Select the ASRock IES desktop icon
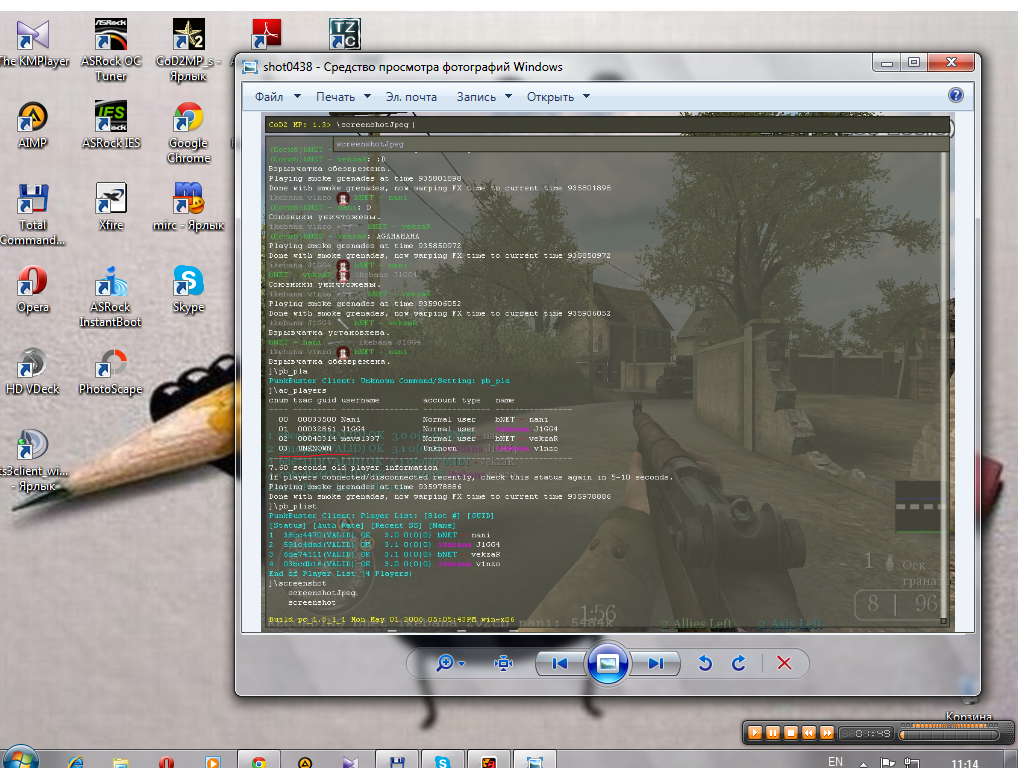Viewport: 1024px width, 768px height. pos(110,125)
